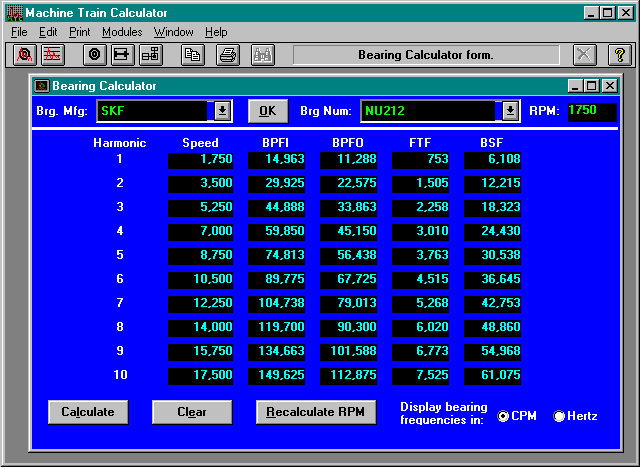Image resolution: width=640 pixels, height=467 pixels.
Task: Click harmonic 2 BPFI cell 29,925
Action: coord(276,184)
